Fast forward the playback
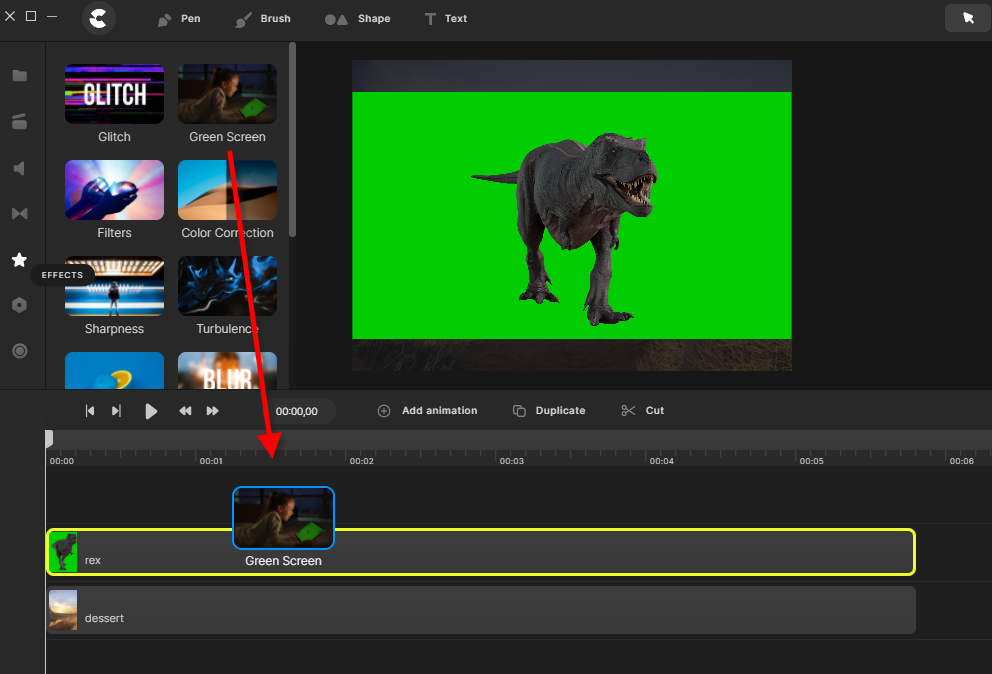992x674 pixels. coord(213,411)
